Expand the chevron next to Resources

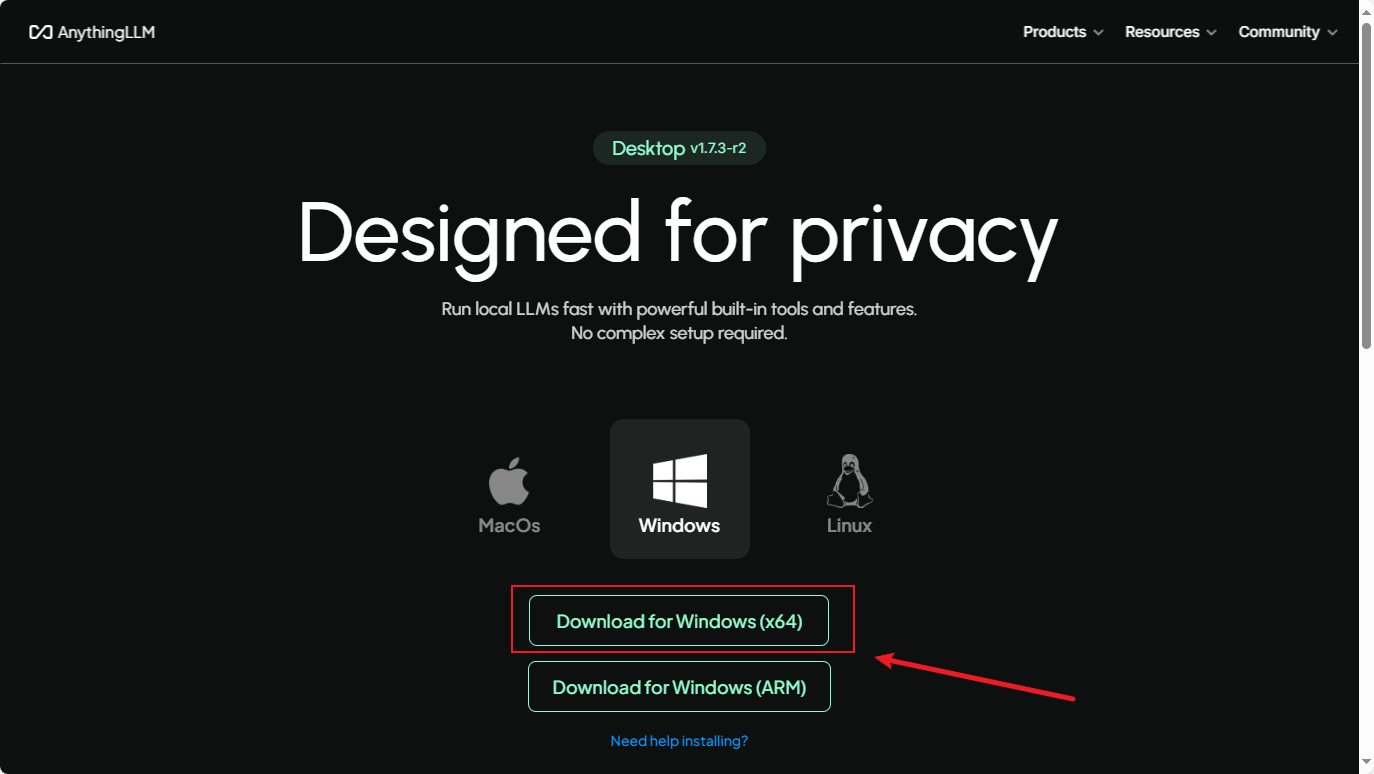coord(1212,33)
